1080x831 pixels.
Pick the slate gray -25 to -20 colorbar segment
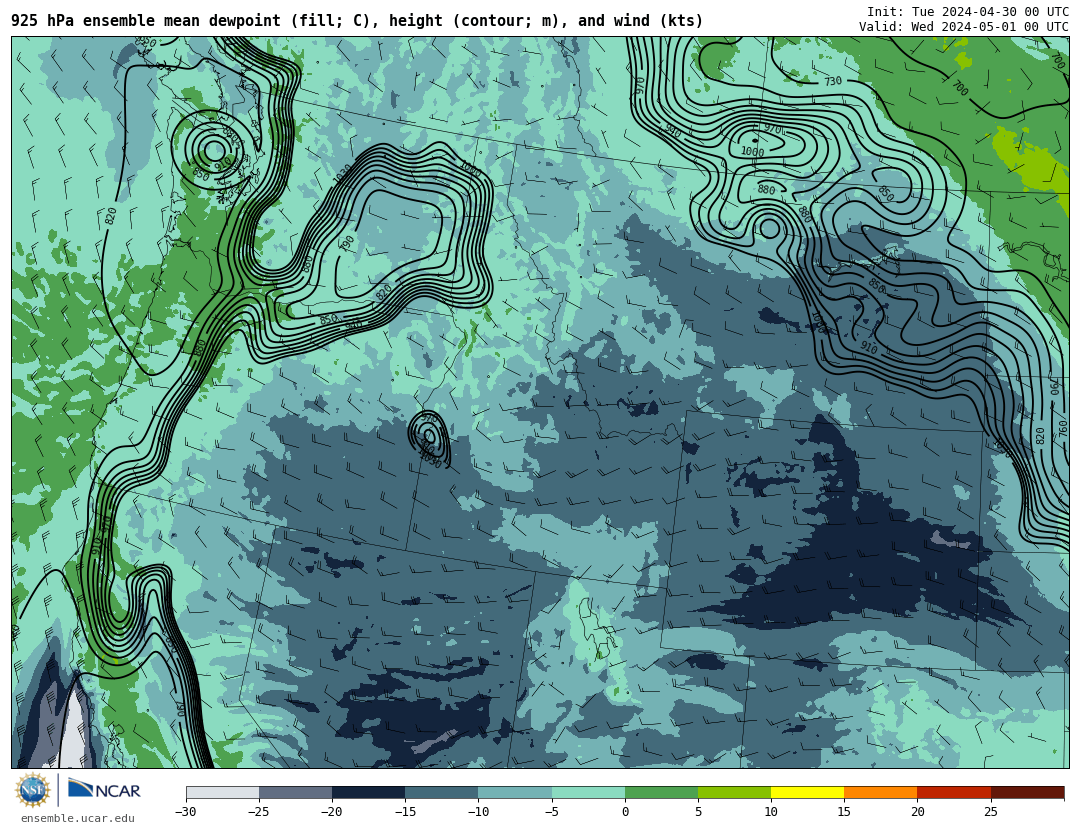click(295, 792)
